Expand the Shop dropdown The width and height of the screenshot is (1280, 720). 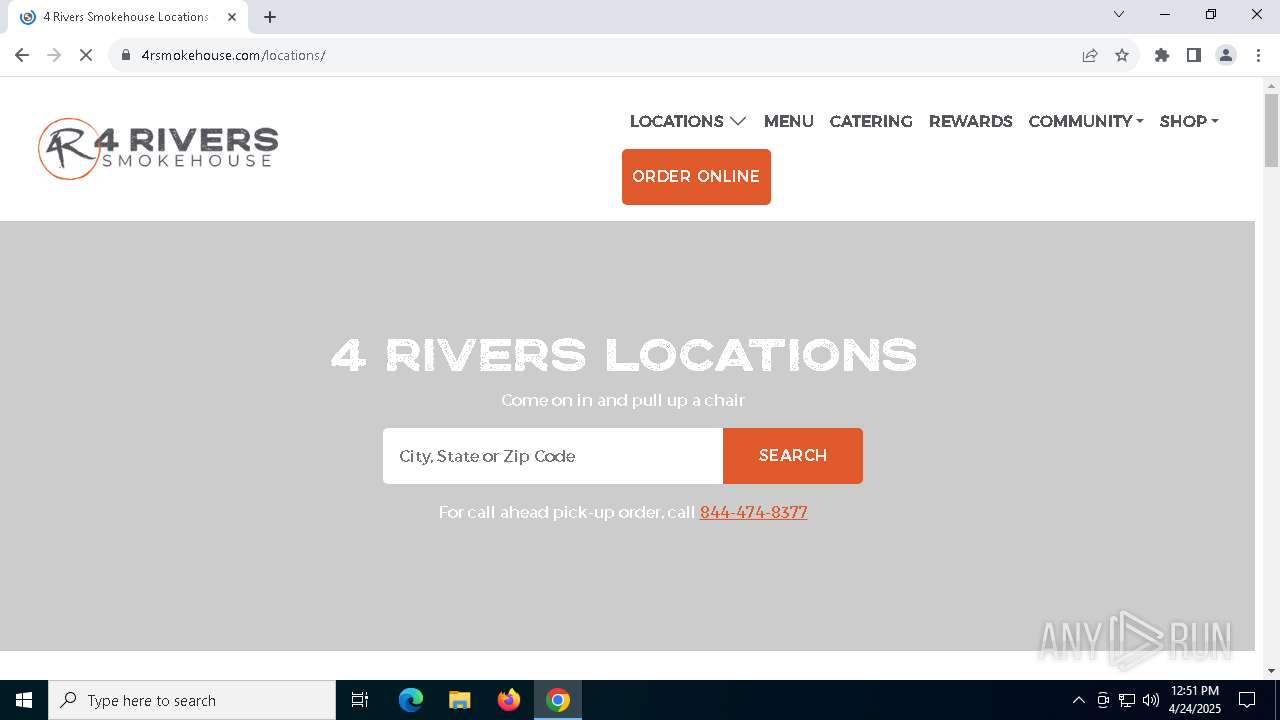(x=1189, y=121)
